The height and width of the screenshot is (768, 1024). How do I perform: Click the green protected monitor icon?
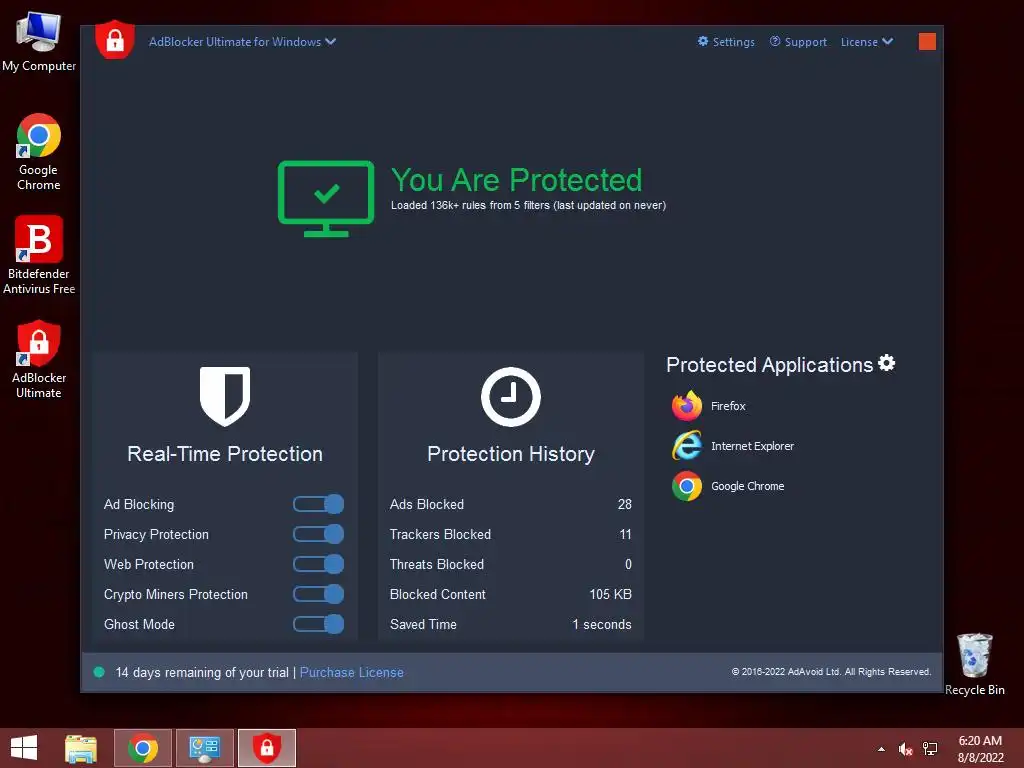326,199
